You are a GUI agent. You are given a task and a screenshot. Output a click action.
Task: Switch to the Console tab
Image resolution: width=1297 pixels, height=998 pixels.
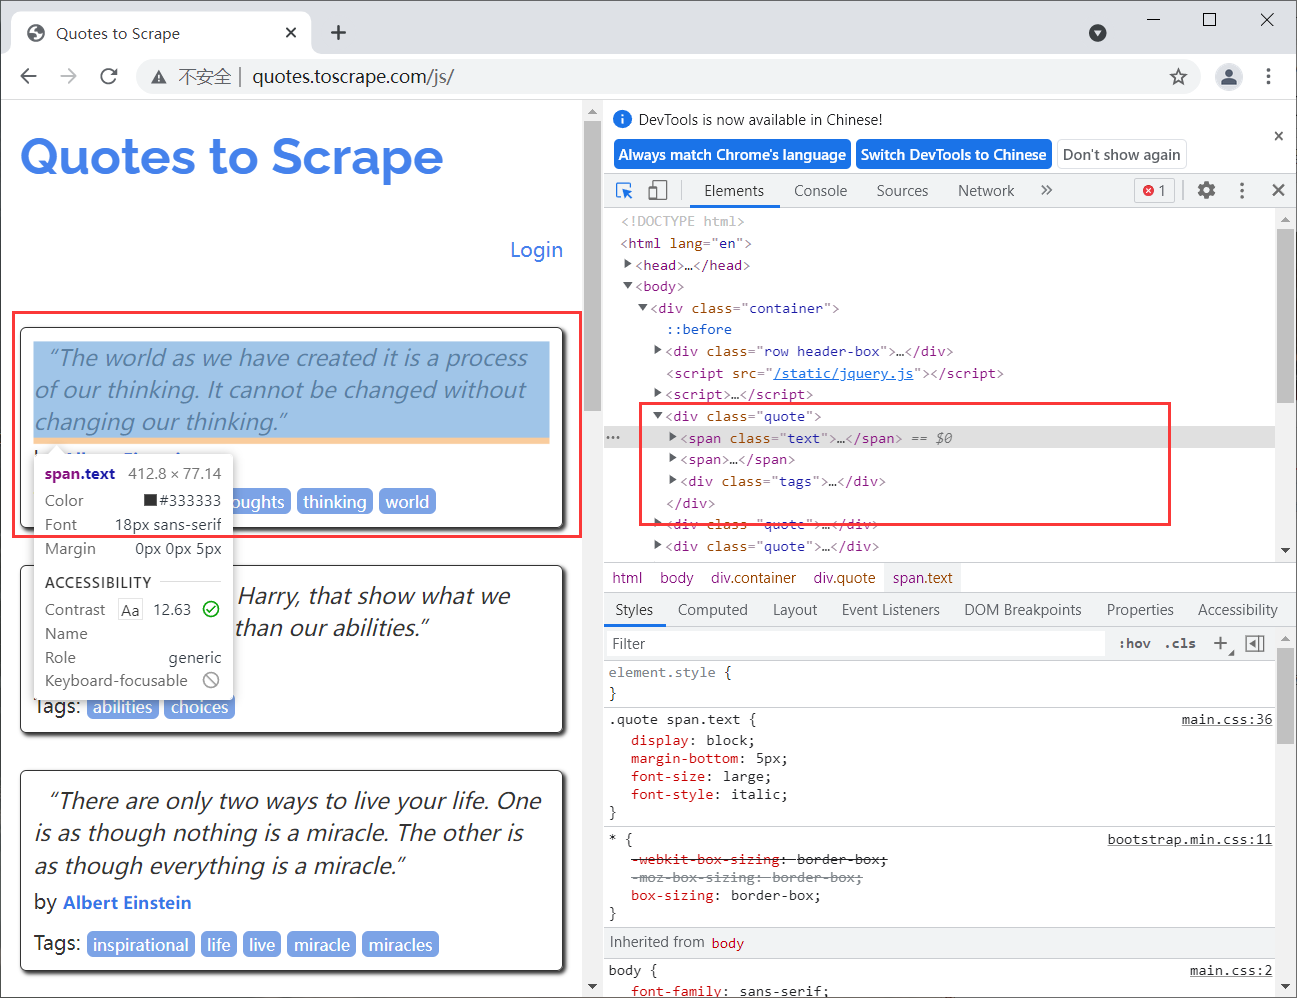(x=820, y=190)
